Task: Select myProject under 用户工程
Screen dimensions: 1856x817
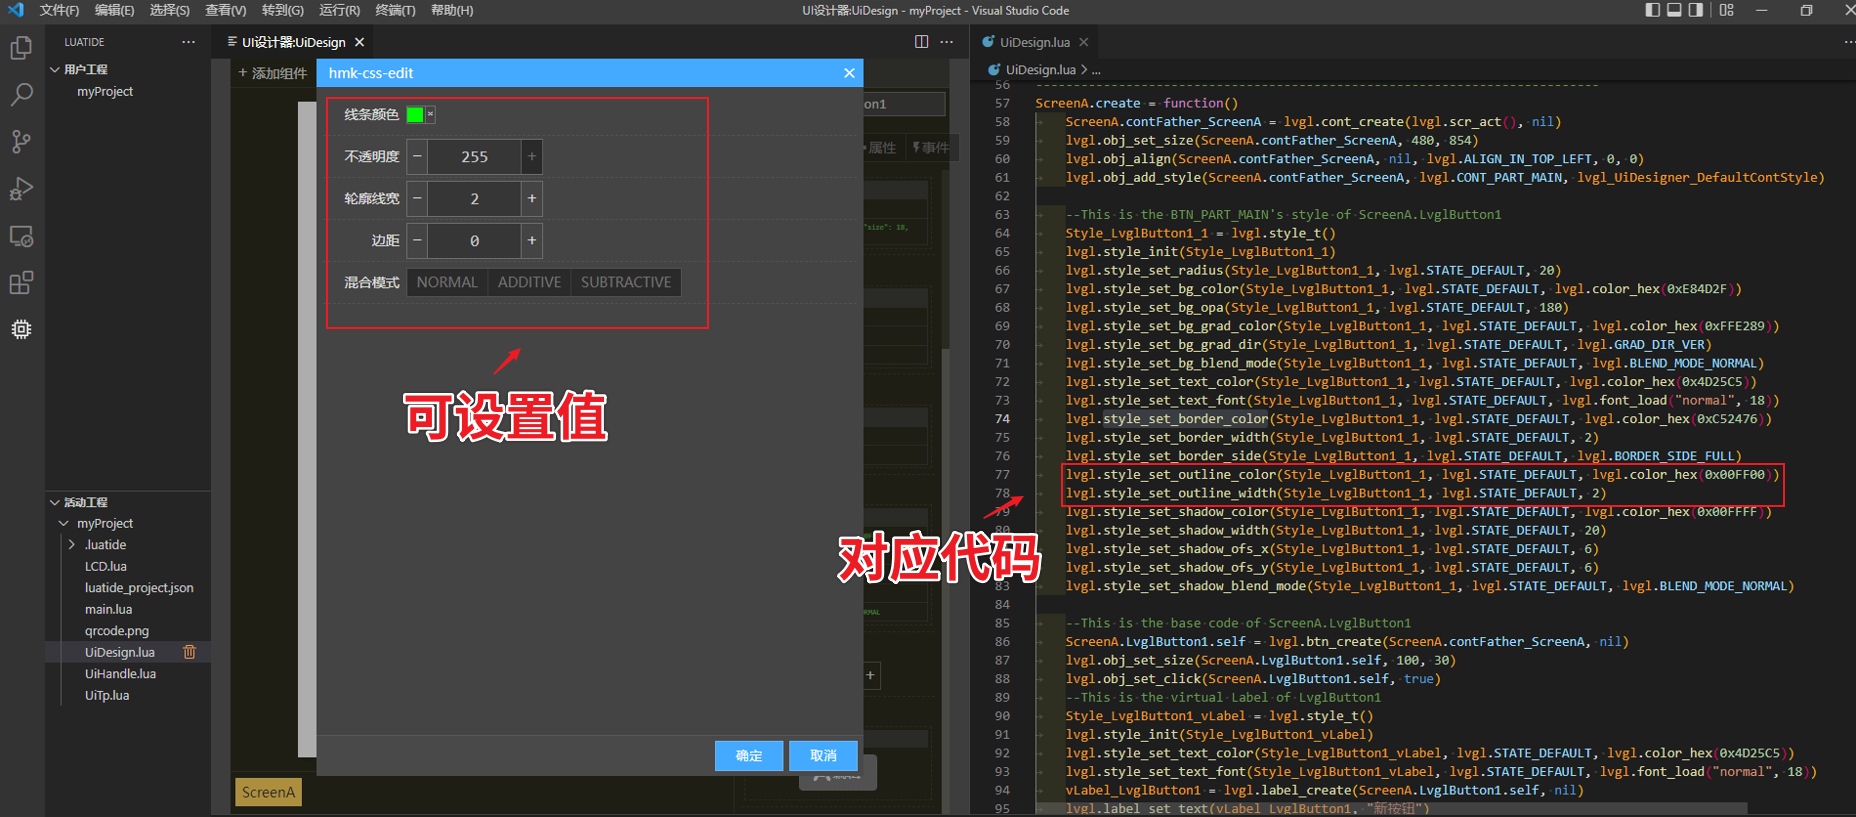Action: tap(105, 91)
